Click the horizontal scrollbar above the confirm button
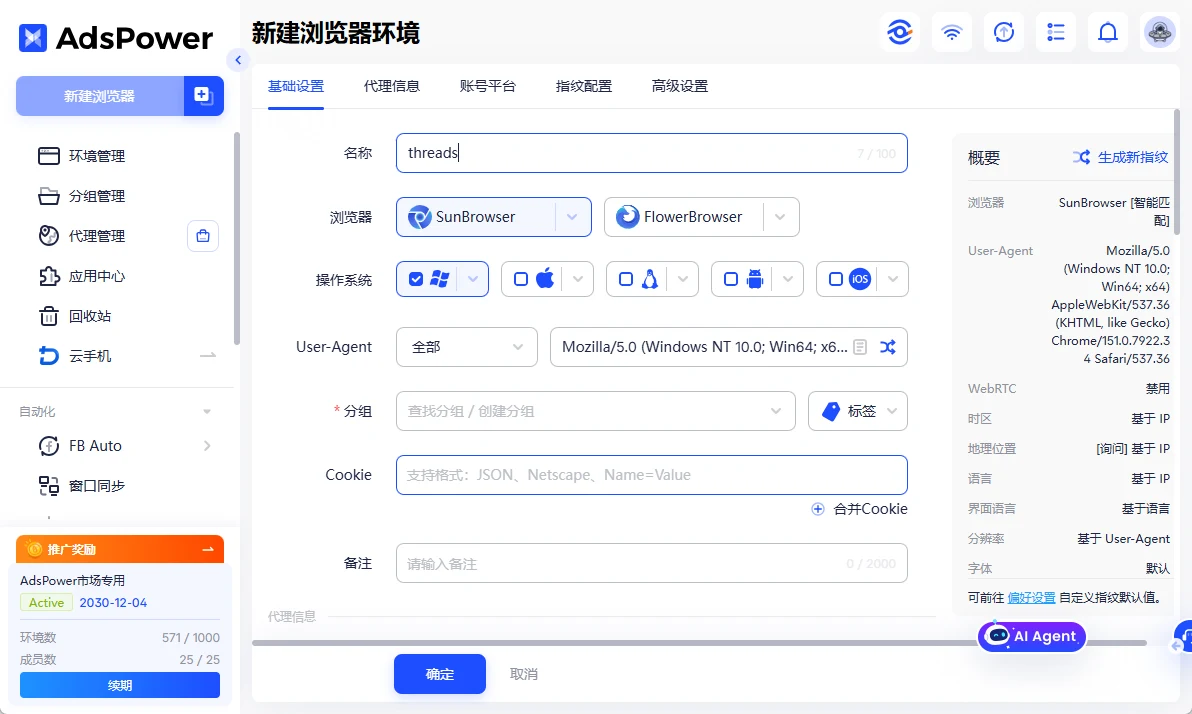The height and width of the screenshot is (714, 1192). [699, 643]
